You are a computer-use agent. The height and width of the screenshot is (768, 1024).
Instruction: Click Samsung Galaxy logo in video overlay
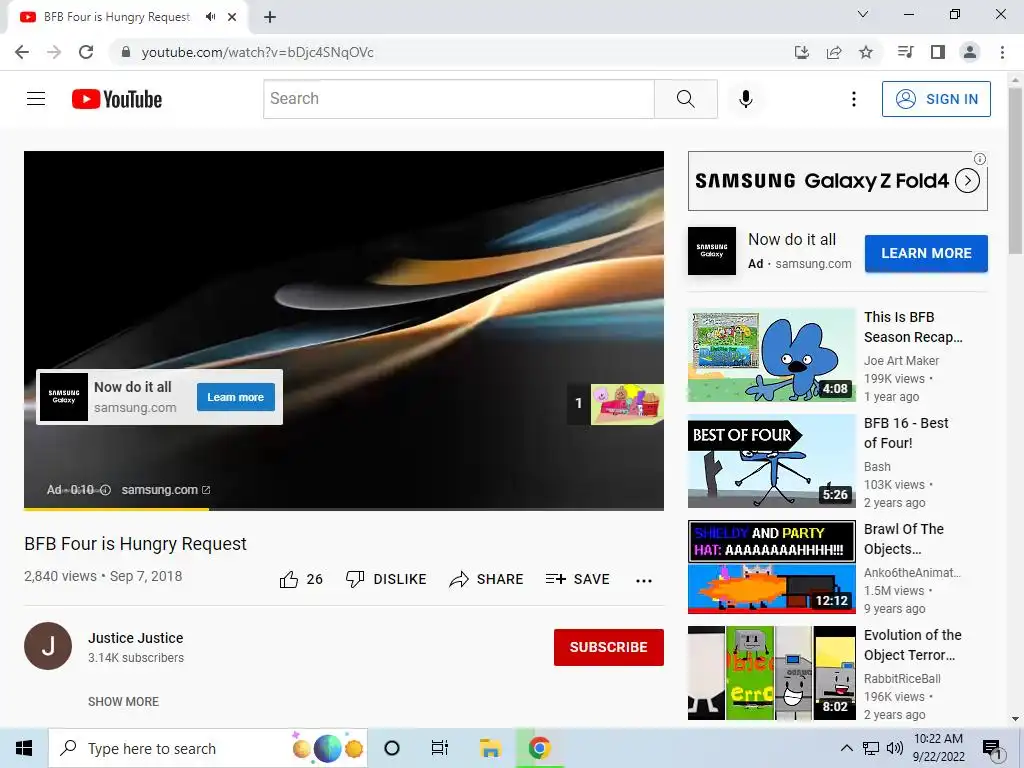coord(64,396)
